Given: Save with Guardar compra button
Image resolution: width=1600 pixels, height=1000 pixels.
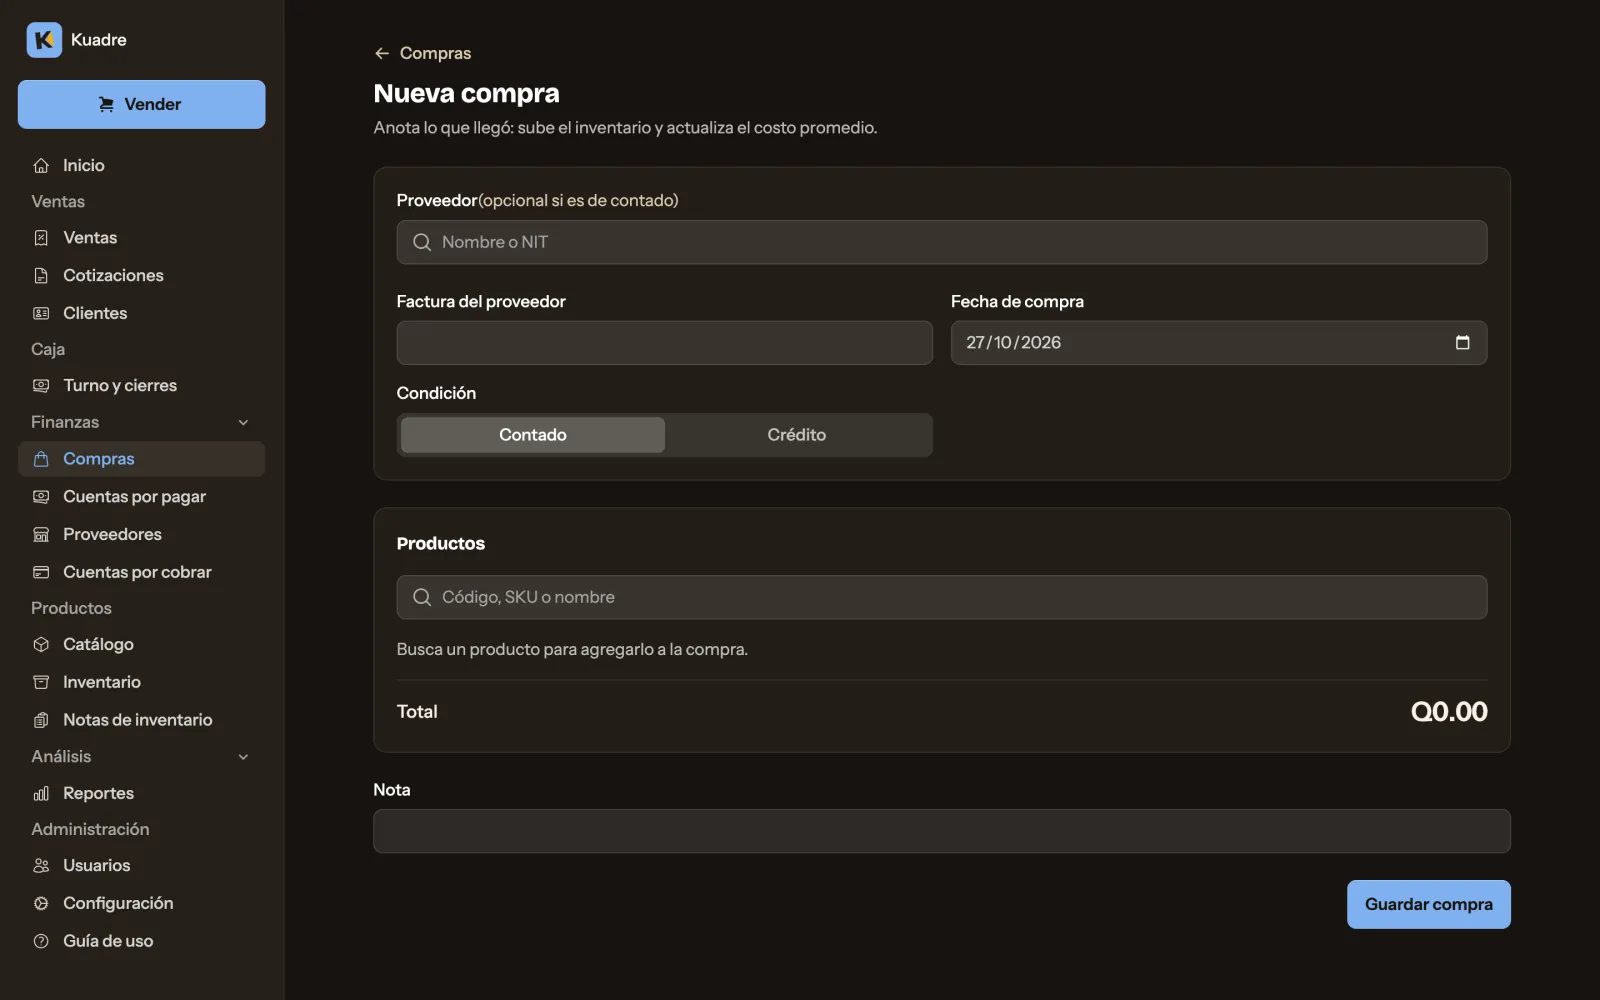Looking at the screenshot, I should [x=1428, y=904].
